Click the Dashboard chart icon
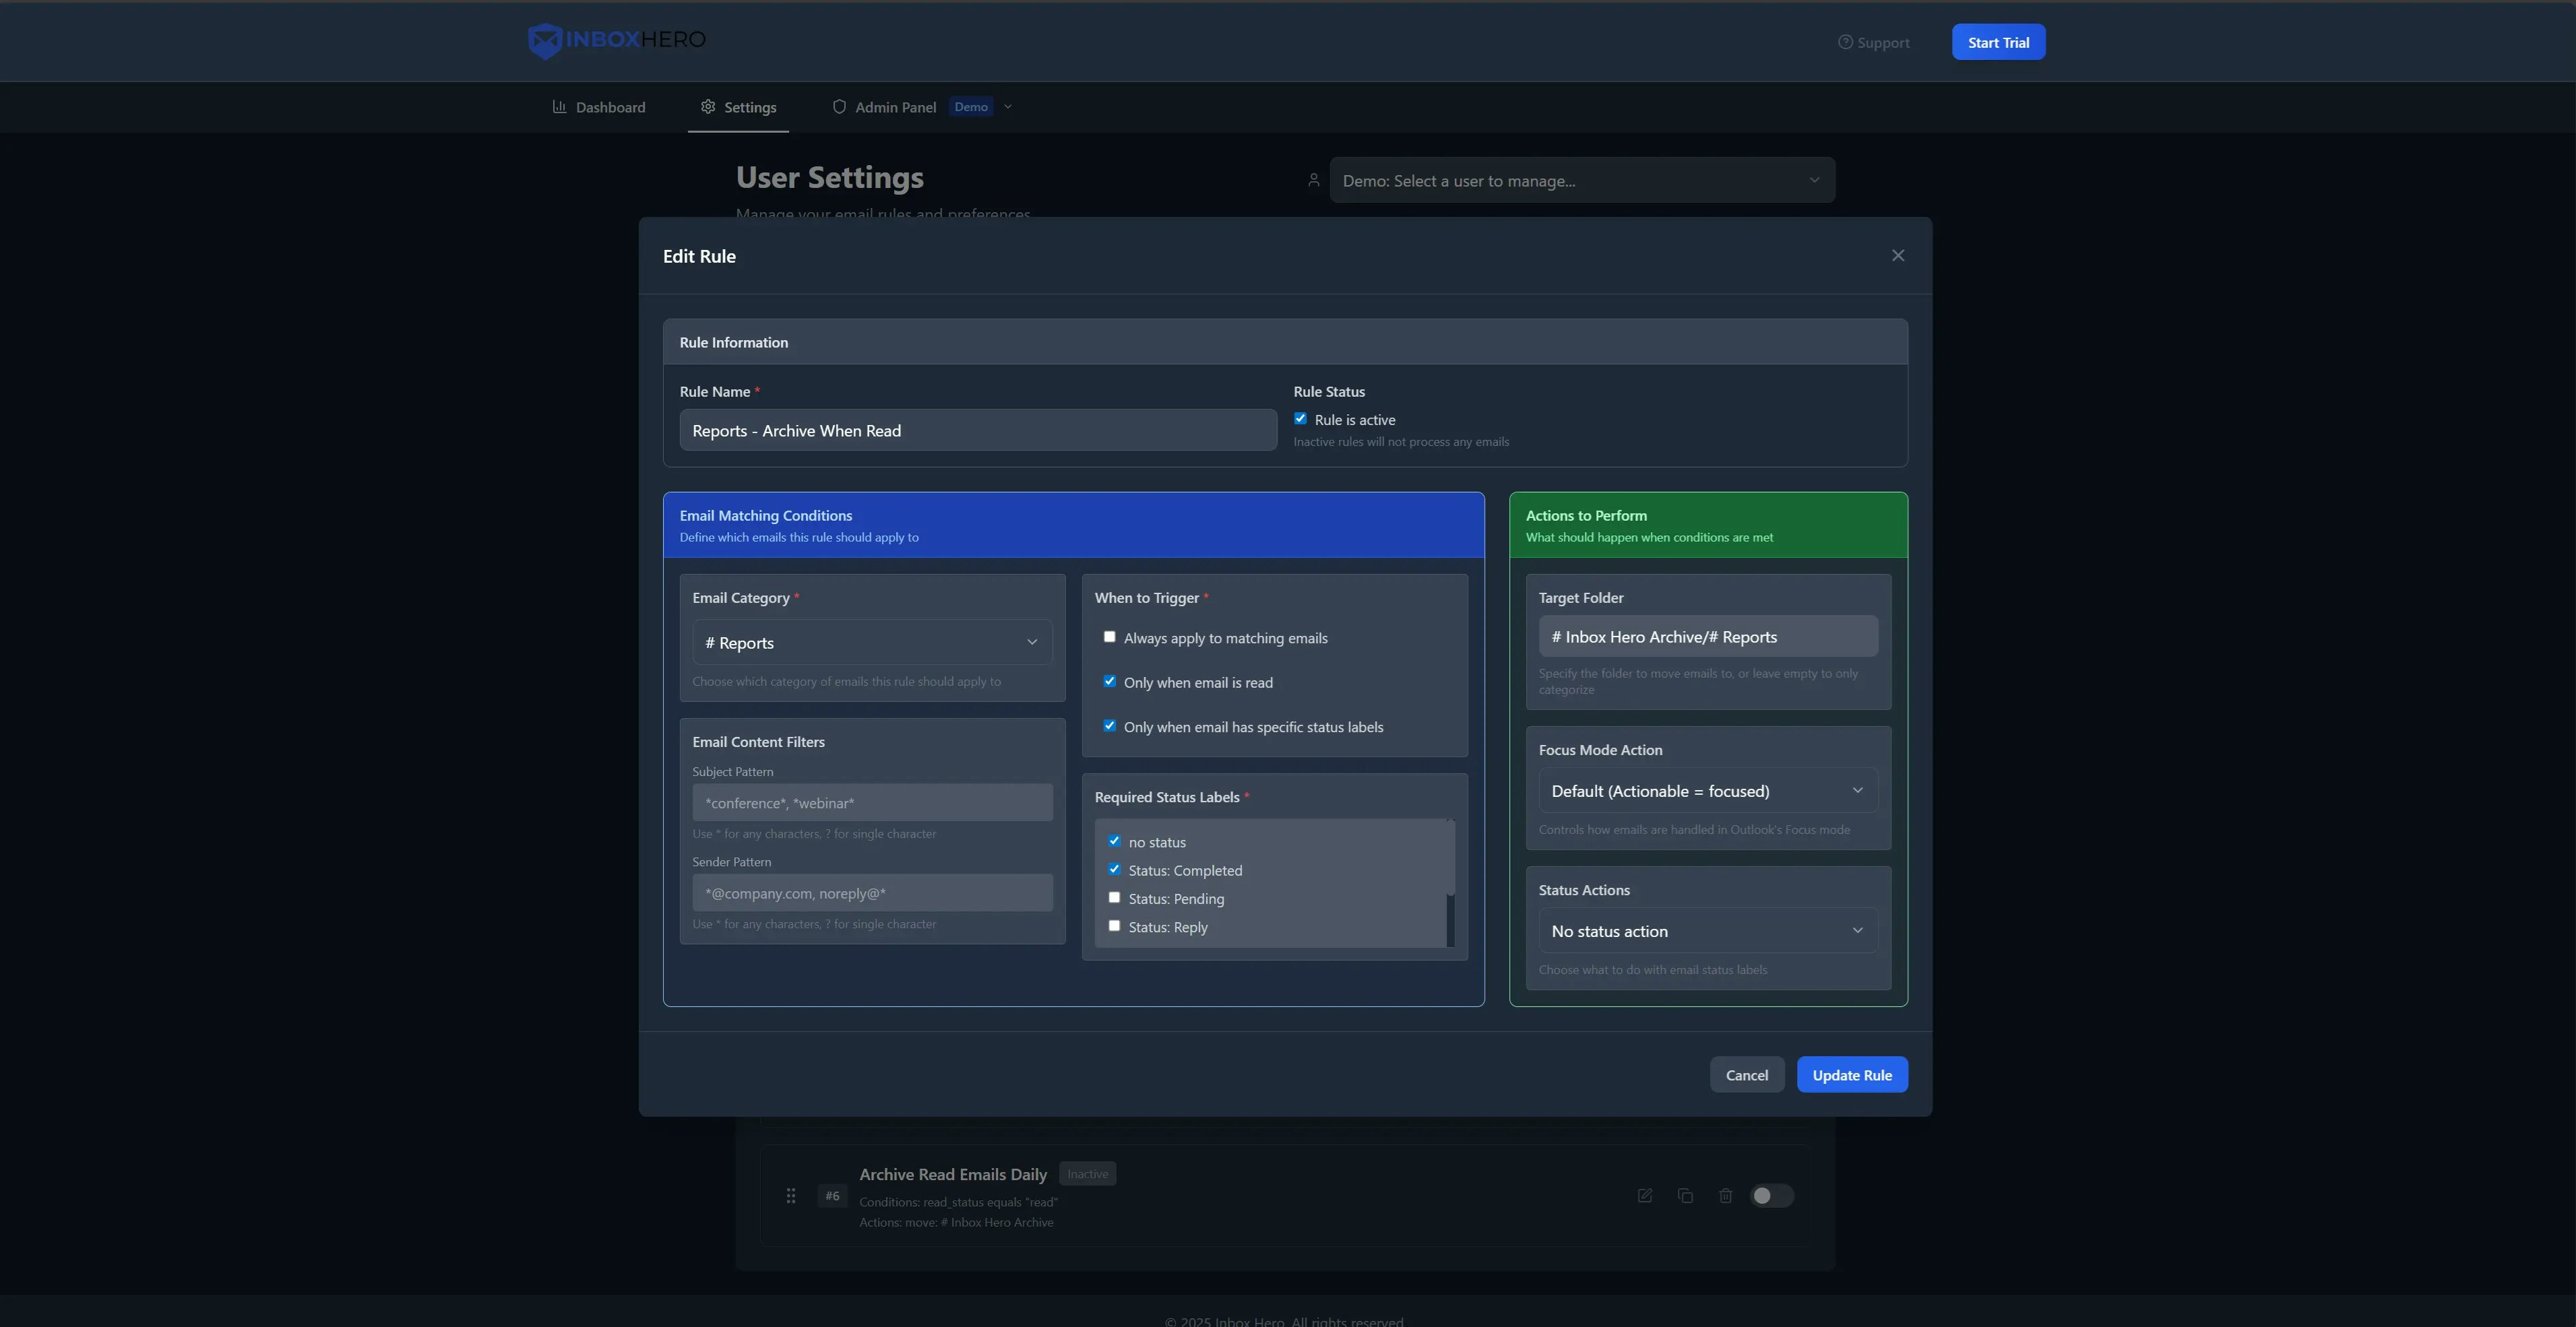Viewport: 2576px width, 1327px height. point(560,107)
